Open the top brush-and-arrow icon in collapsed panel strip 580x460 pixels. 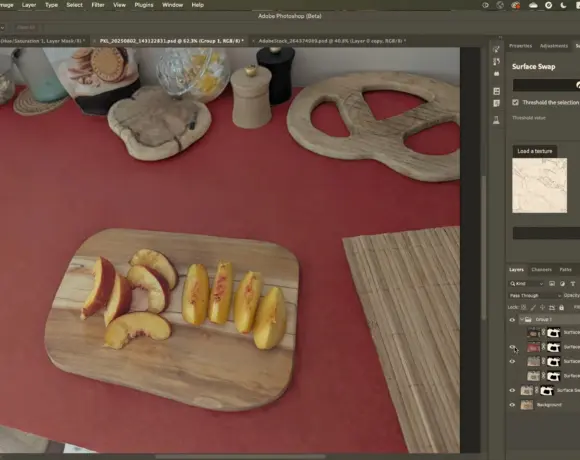point(496,49)
